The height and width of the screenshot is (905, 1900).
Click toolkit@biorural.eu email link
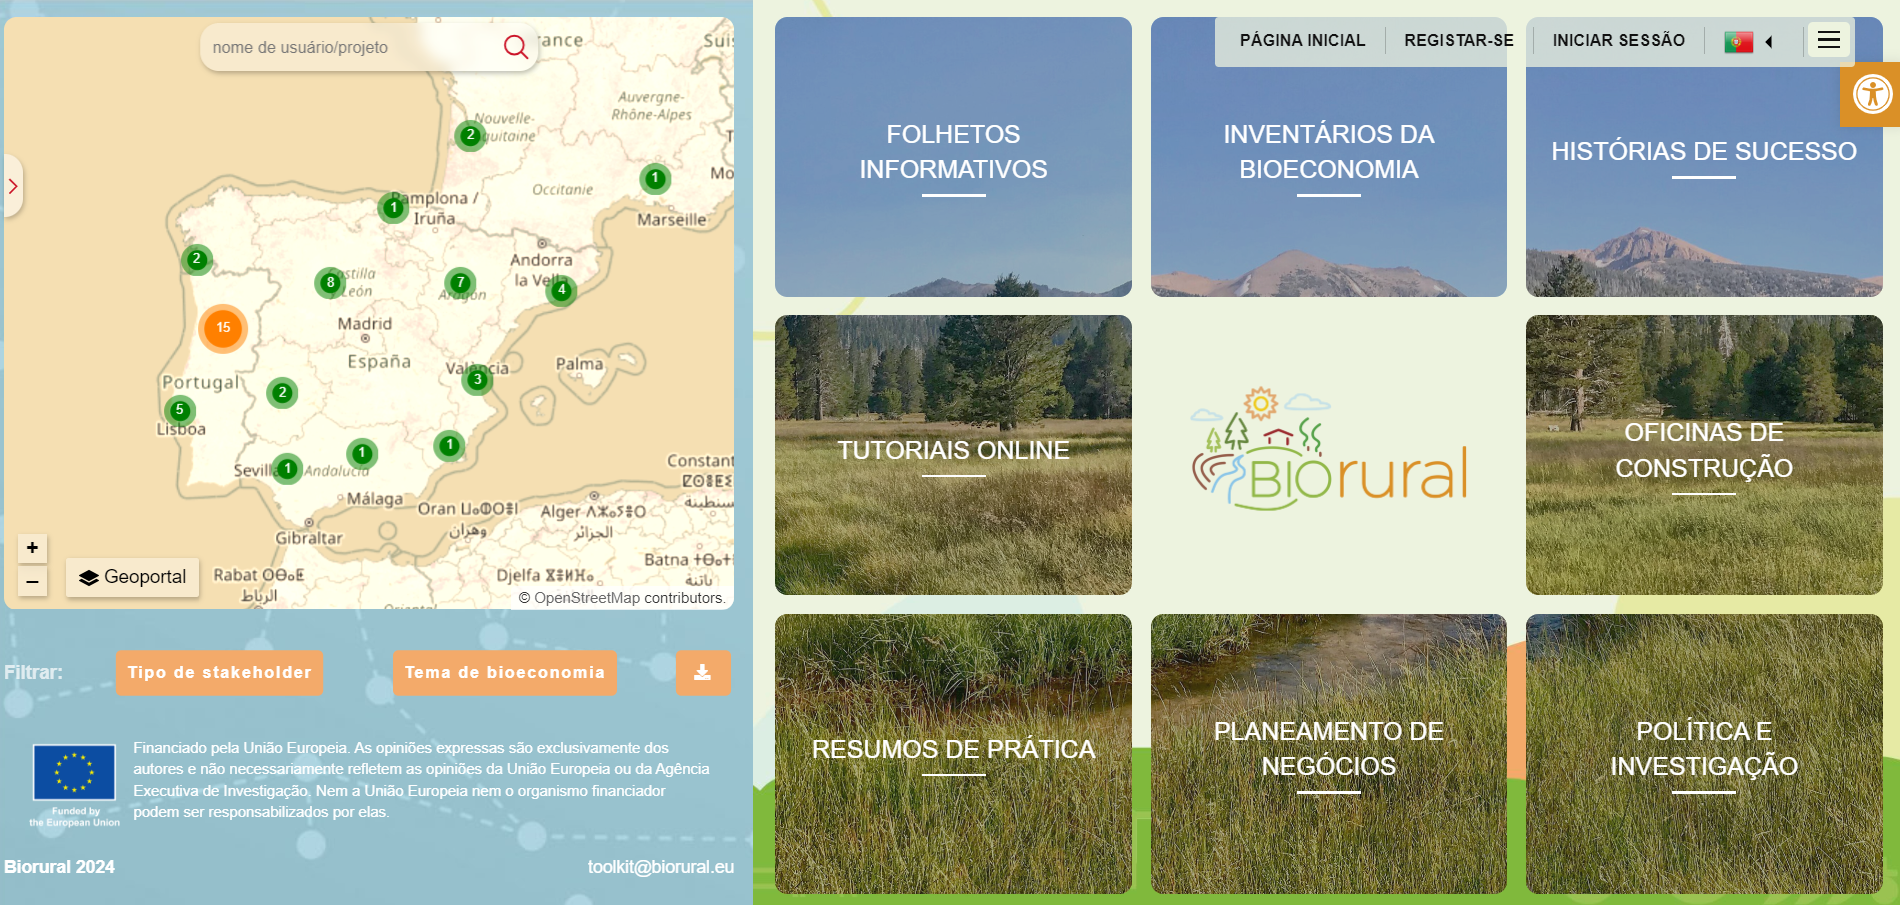click(660, 867)
